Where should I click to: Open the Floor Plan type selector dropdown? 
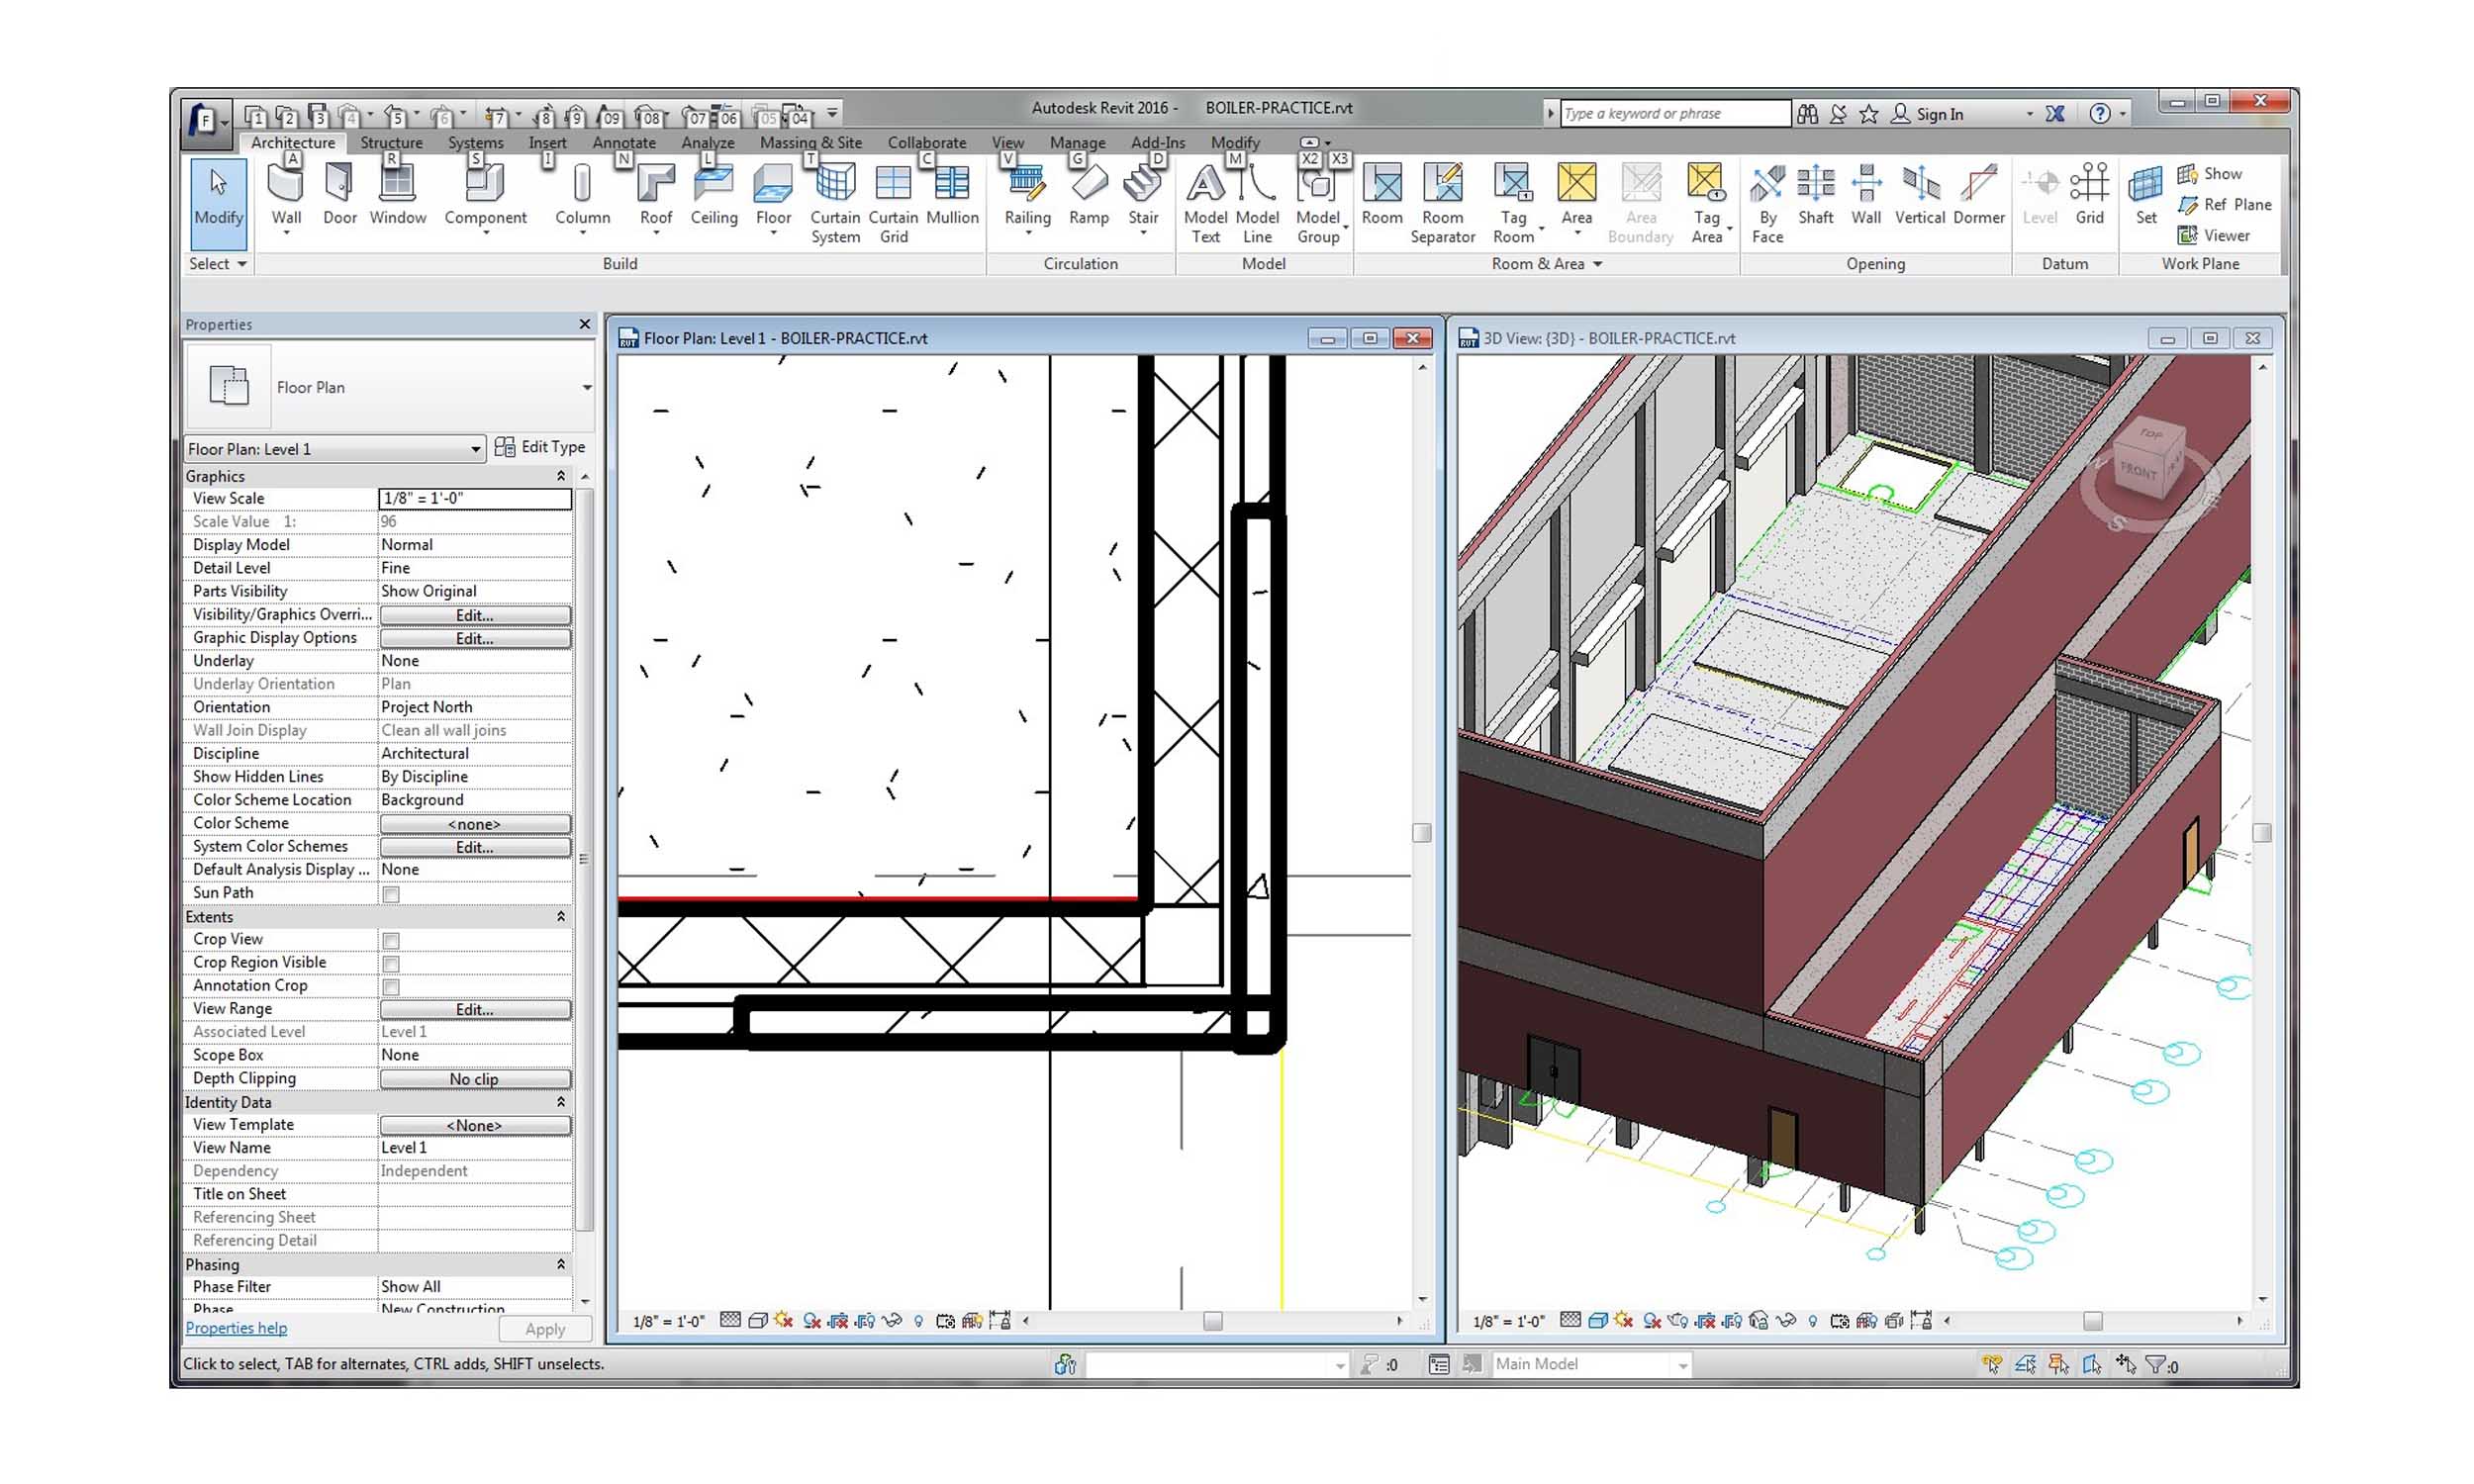coord(475,448)
